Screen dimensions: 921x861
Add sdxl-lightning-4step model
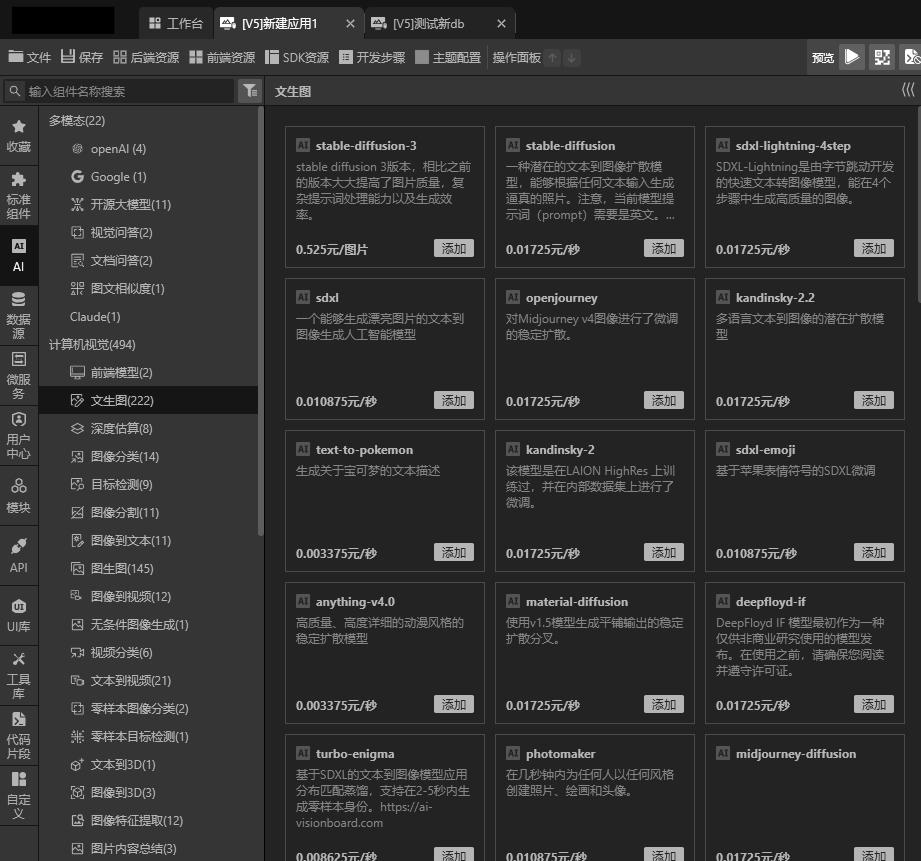pos(873,248)
